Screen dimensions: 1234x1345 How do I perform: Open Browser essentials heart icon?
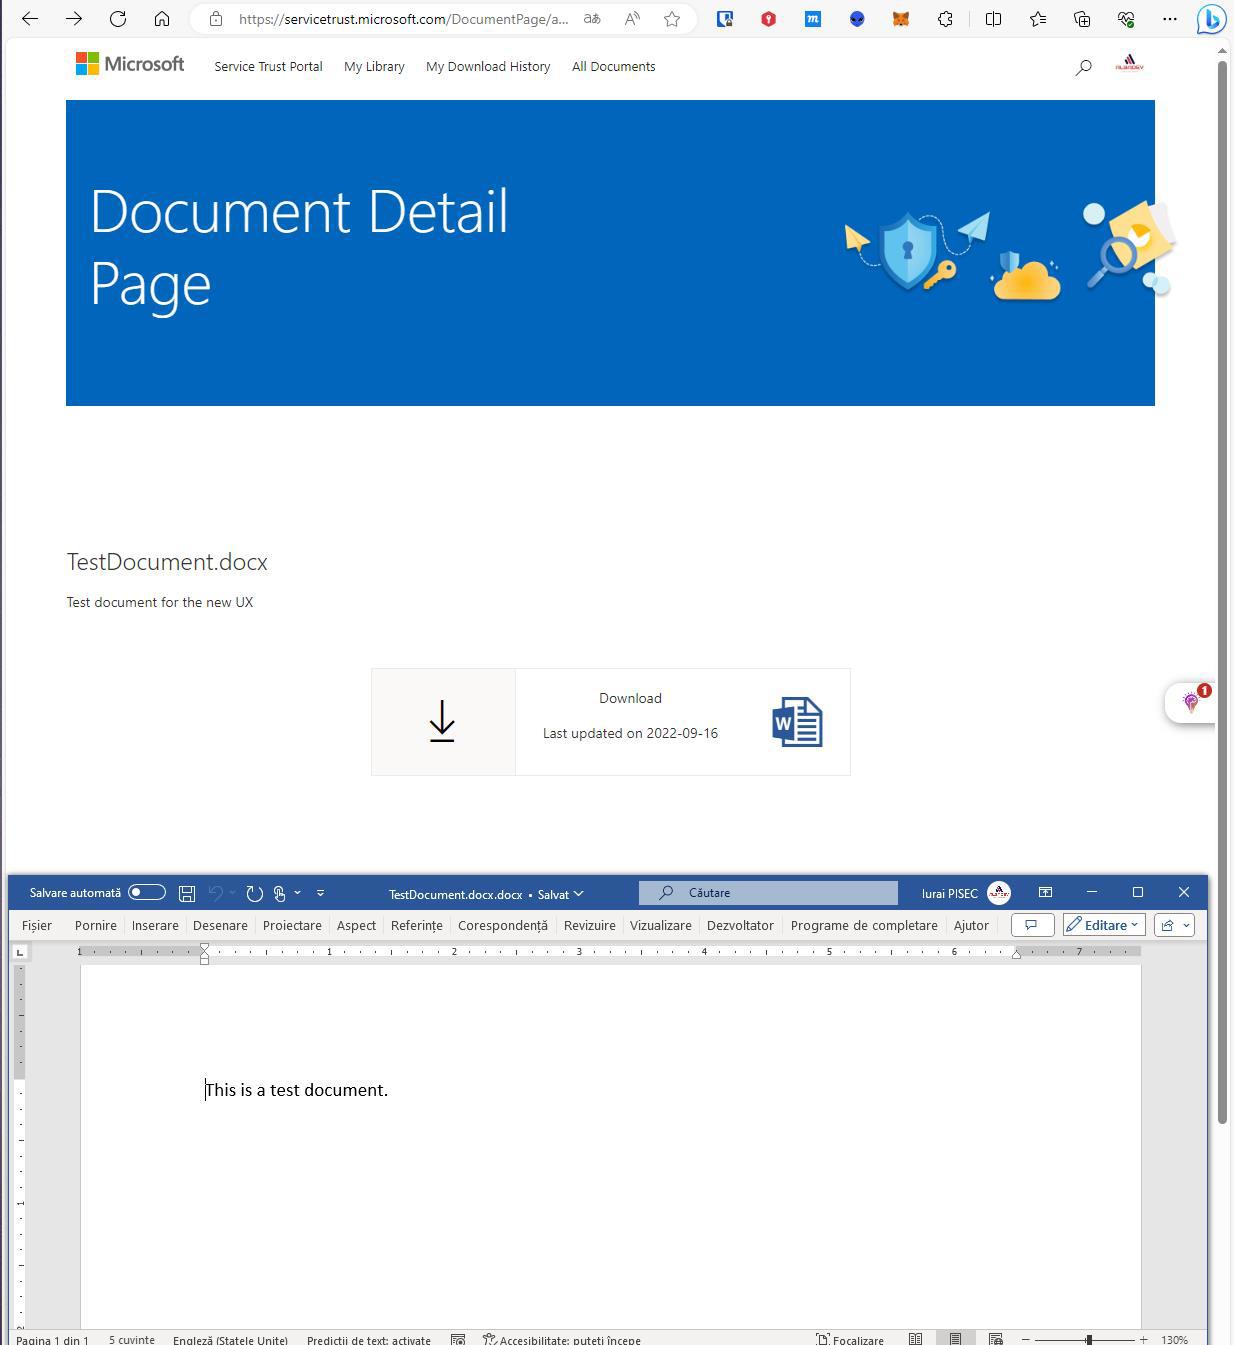[1126, 19]
